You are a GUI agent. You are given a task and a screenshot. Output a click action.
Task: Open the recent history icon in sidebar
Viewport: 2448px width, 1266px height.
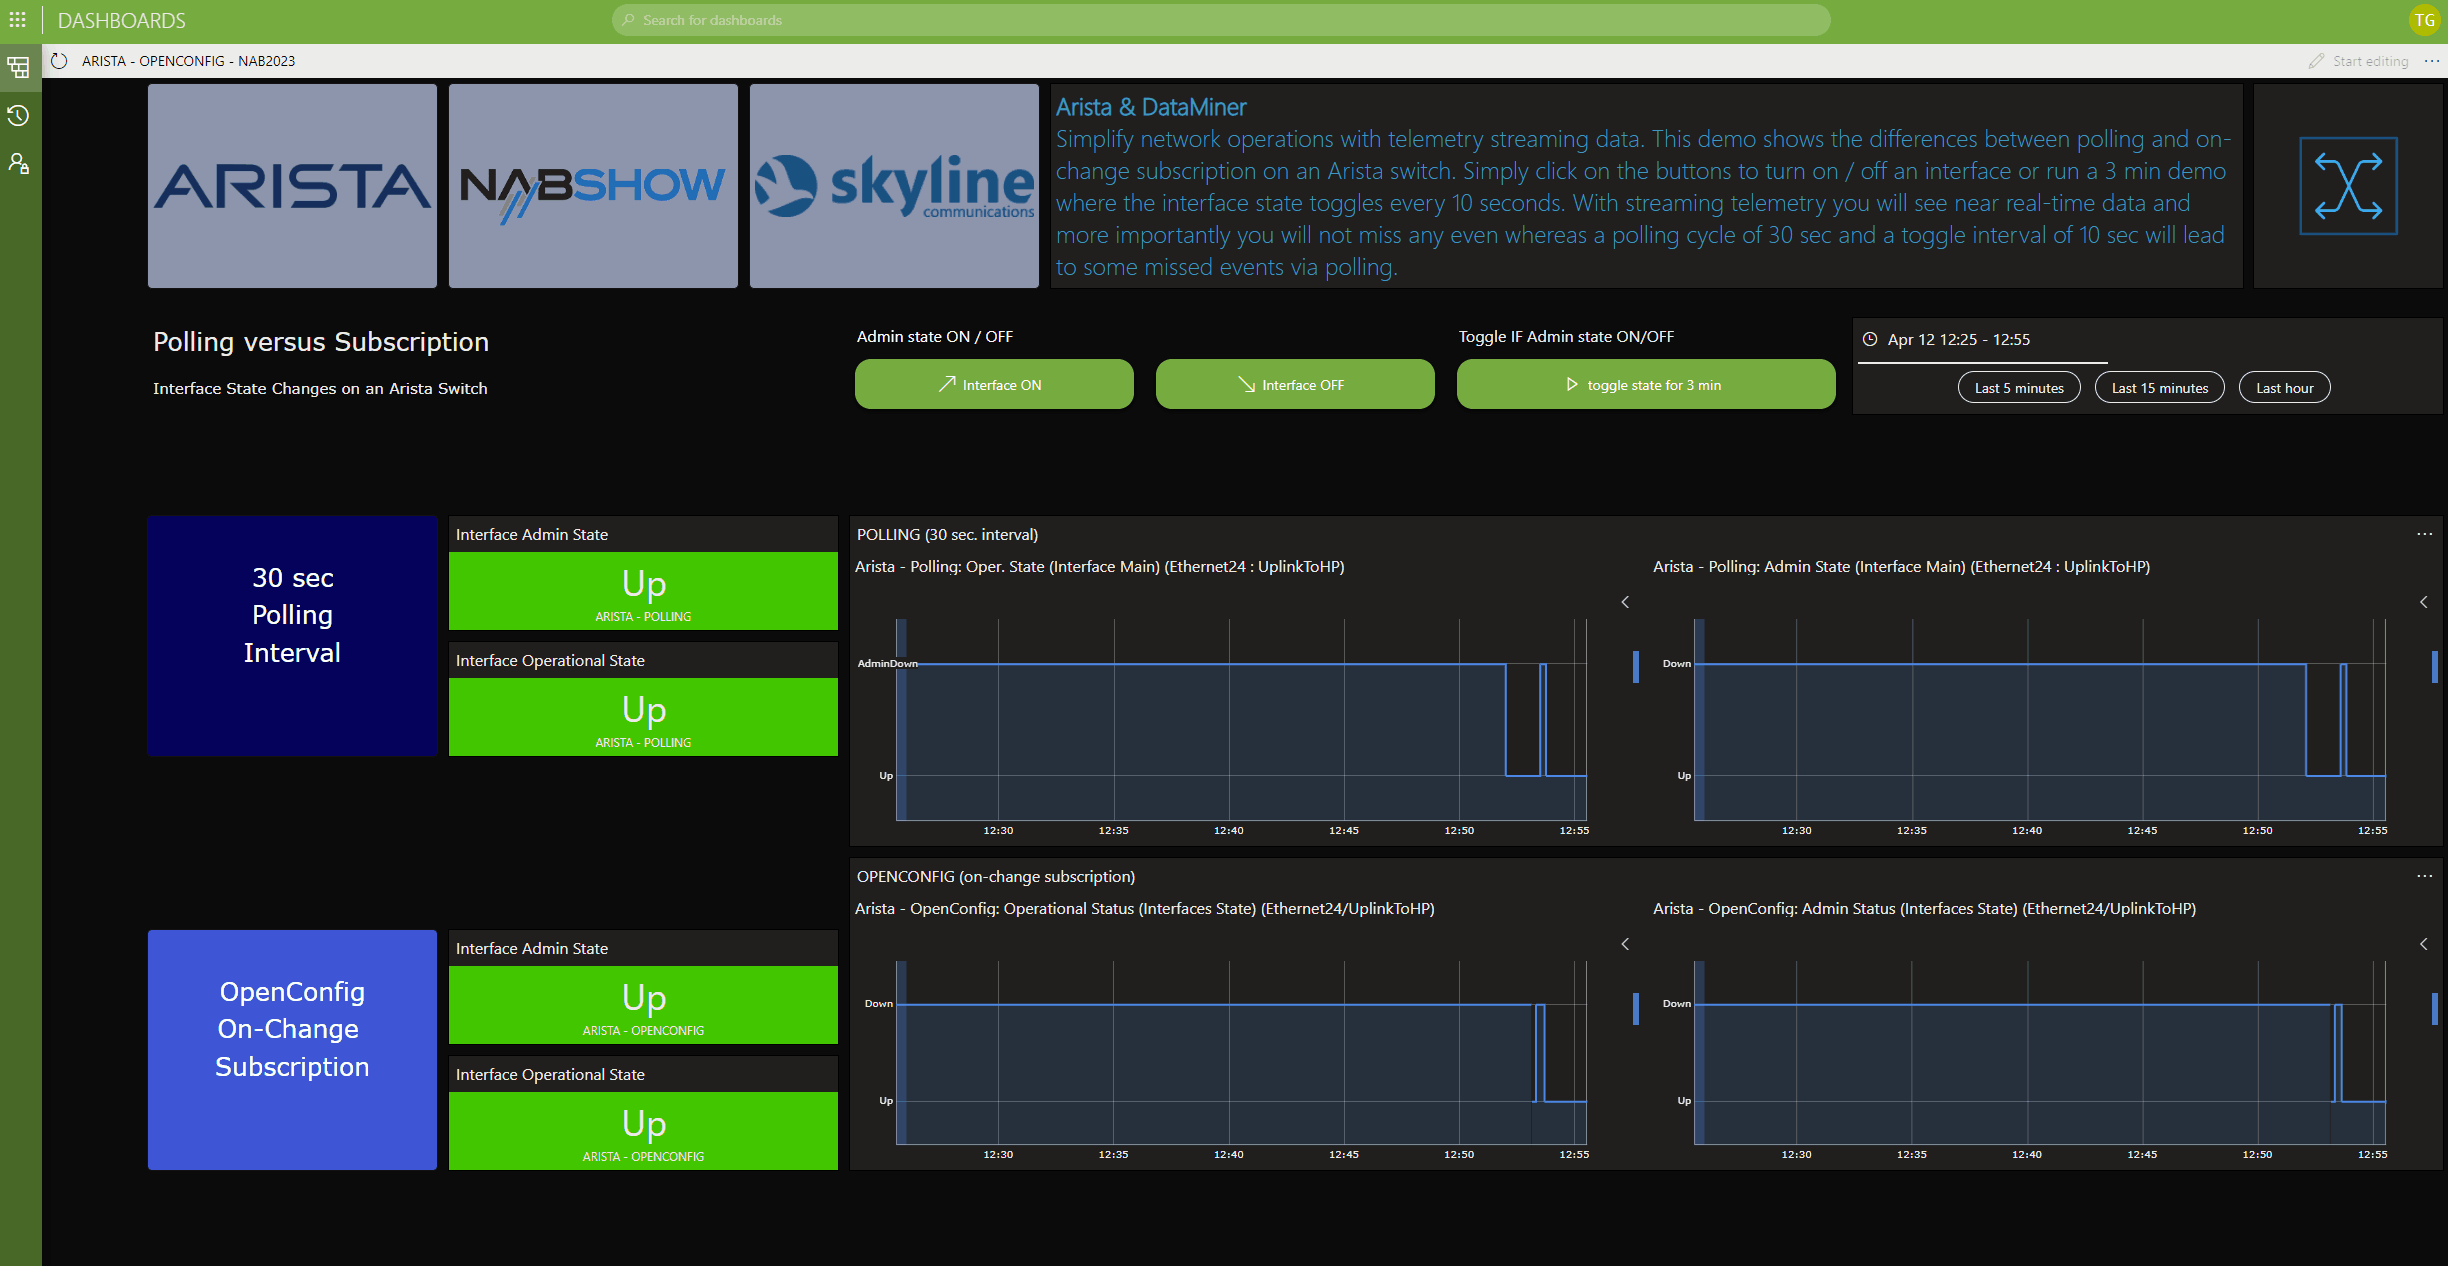19,116
